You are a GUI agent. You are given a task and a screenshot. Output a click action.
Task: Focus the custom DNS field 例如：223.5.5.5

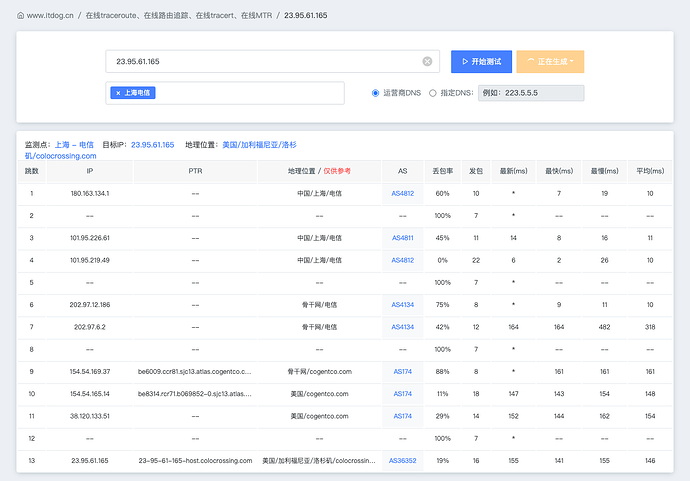[531, 93]
